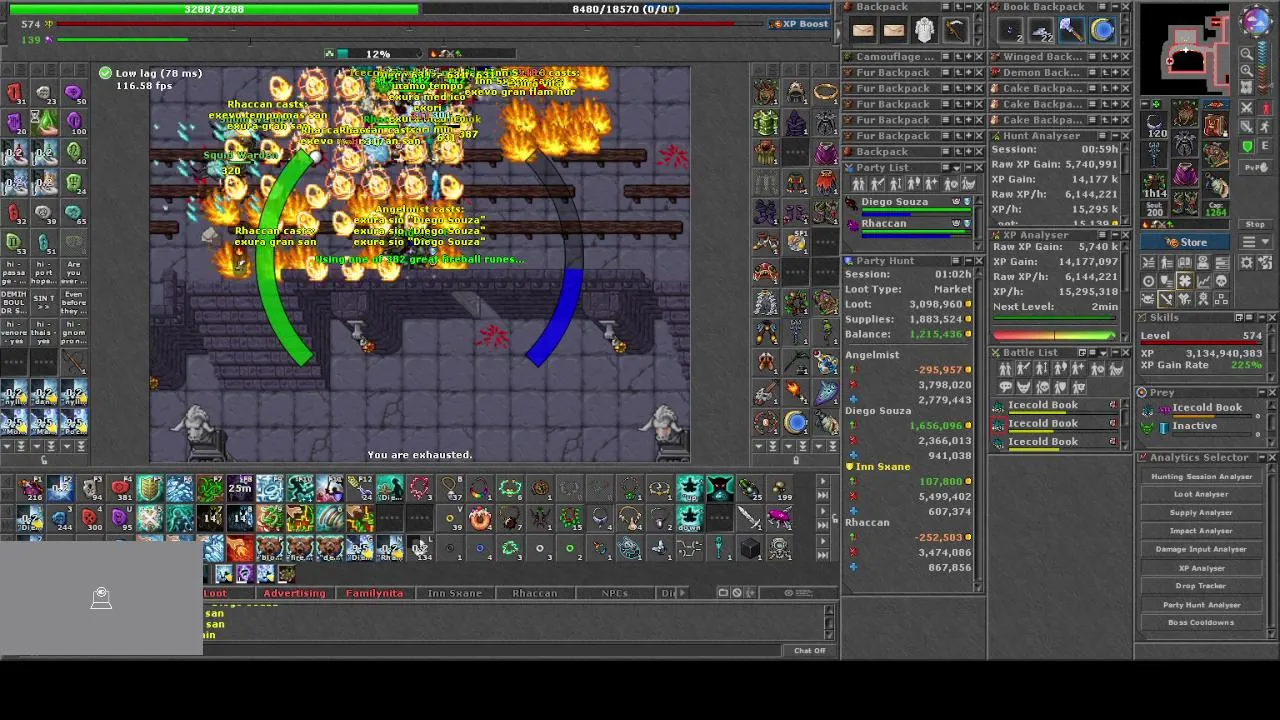Toggle the speech bubble filter in Battle List
Screen dimensions: 1280x720
pyautogui.click(x=1005, y=387)
